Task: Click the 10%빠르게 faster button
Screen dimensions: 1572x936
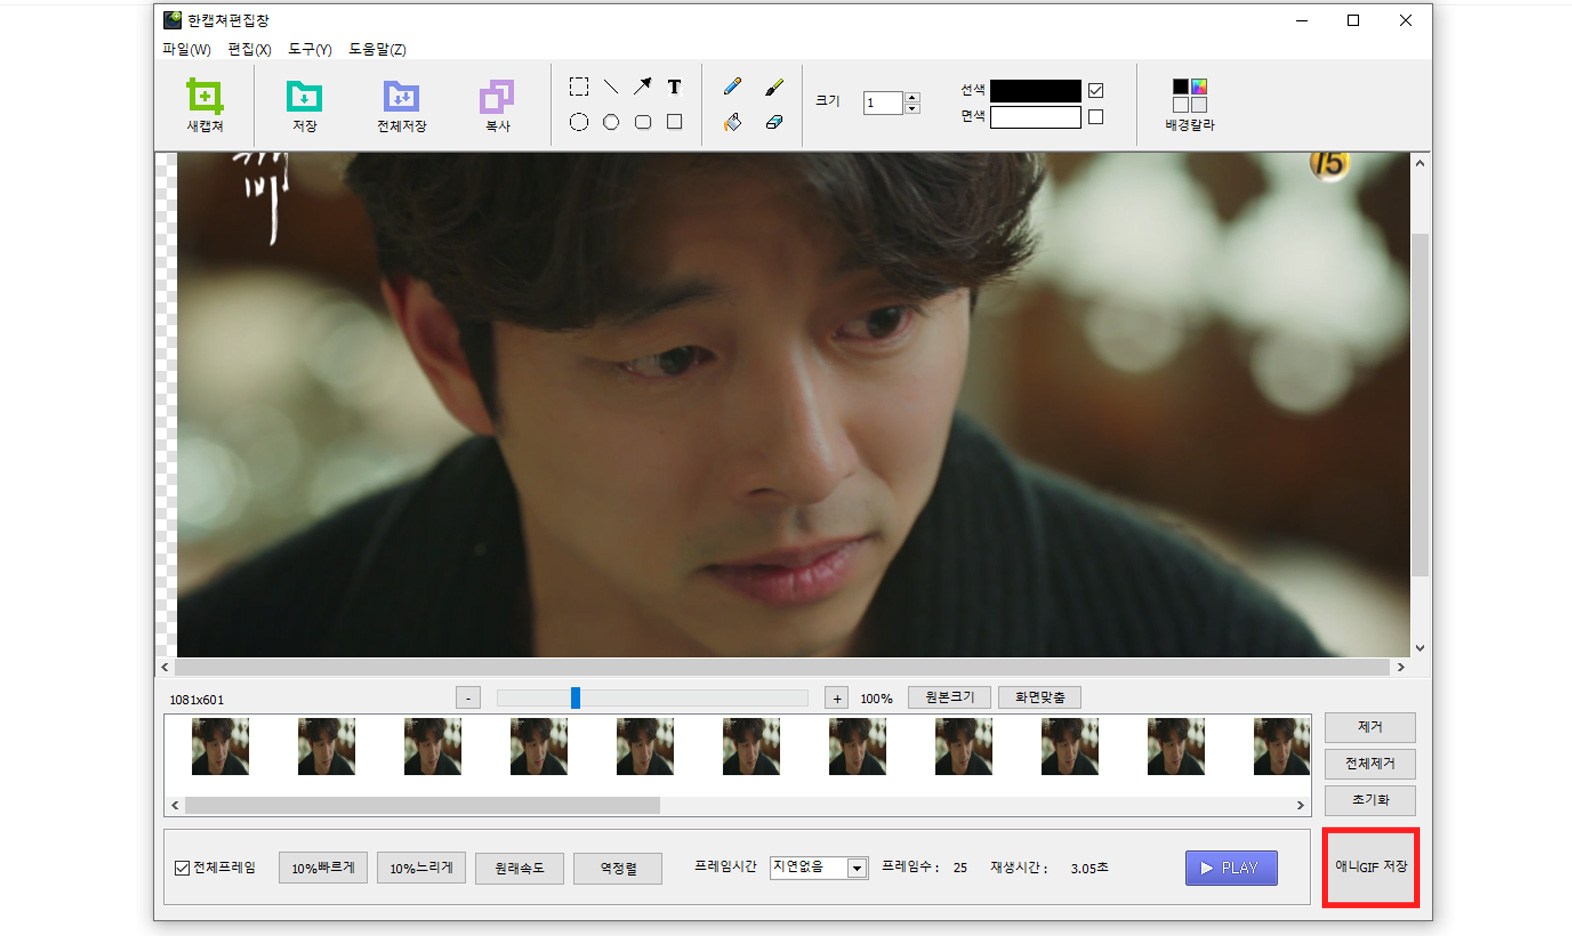Action: click(323, 868)
